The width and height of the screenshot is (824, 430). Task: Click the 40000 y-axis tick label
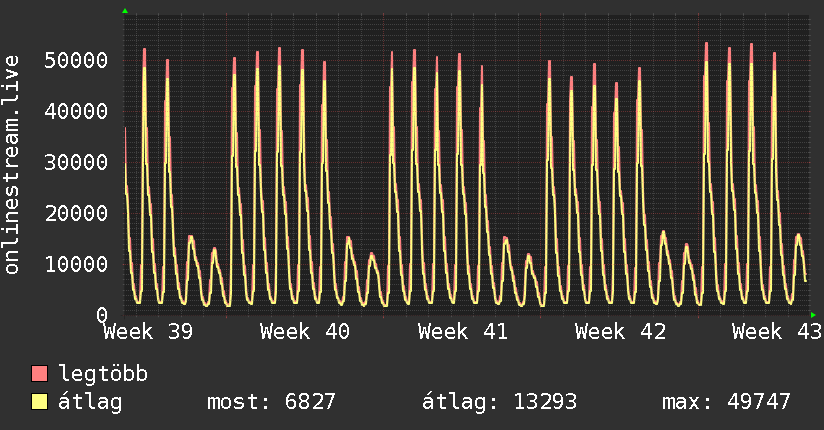(x=76, y=111)
